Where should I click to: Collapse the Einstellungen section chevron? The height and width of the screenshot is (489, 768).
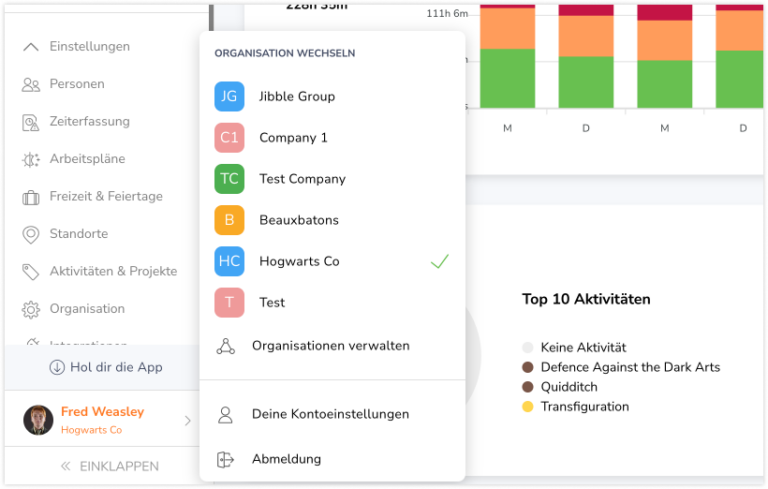[x=31, y=47]
